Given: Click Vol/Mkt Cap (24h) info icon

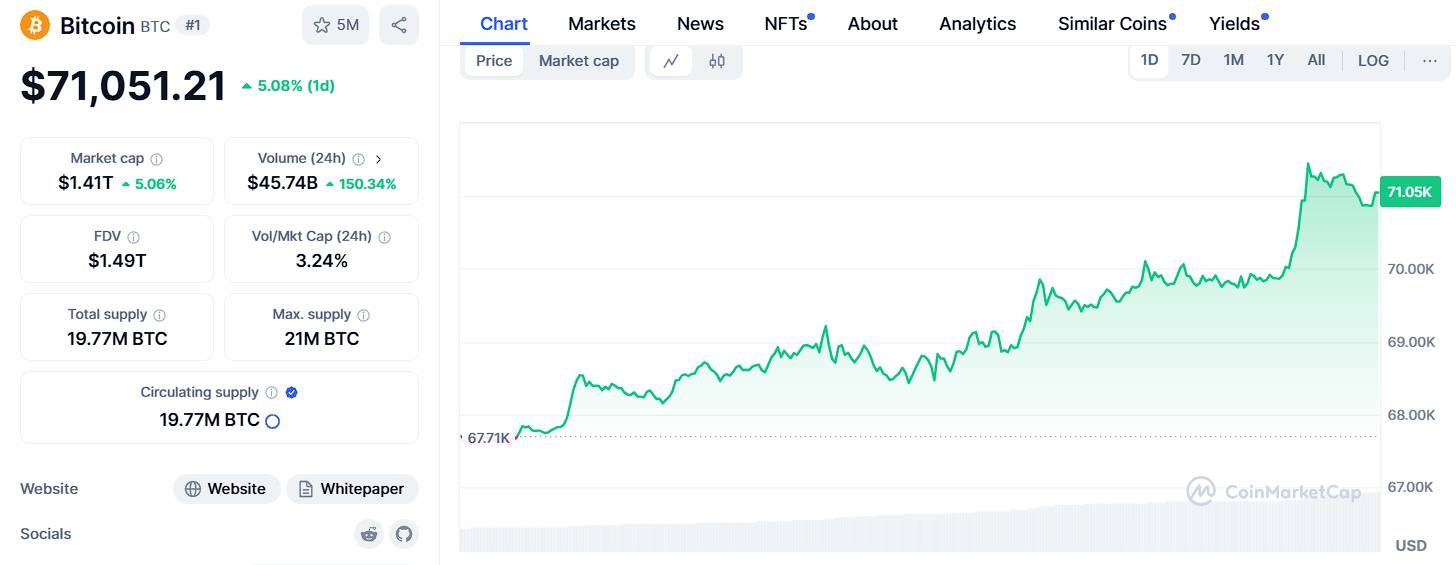Looking at the screenshot, I should tap(385, 237).
